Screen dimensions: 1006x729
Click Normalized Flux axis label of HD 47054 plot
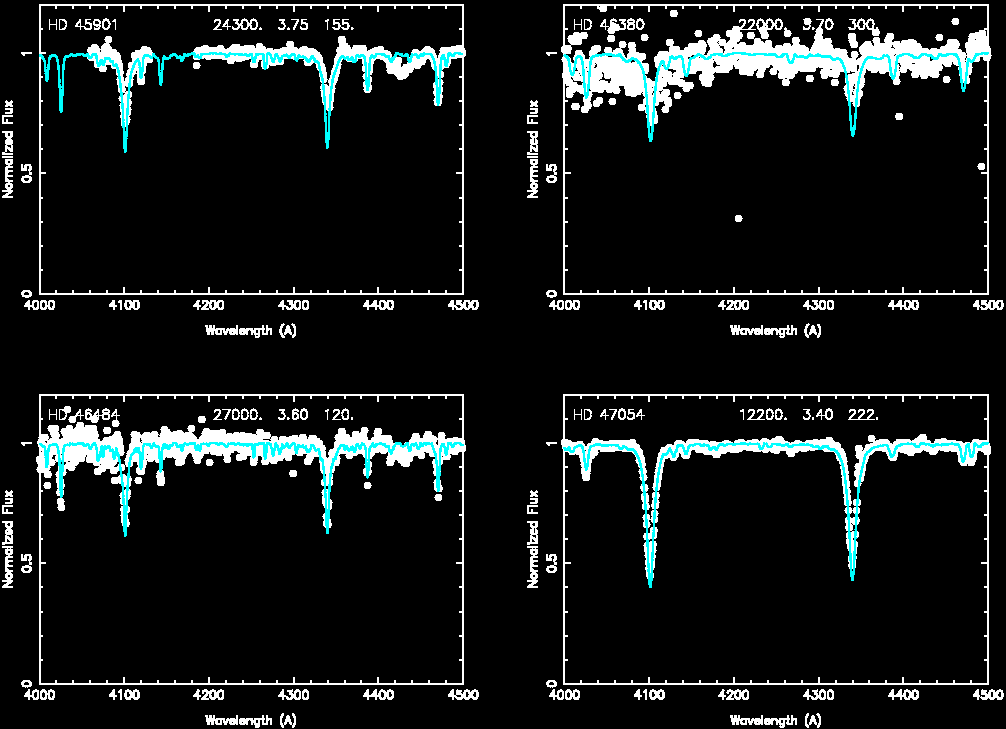[x=533, y=538]
